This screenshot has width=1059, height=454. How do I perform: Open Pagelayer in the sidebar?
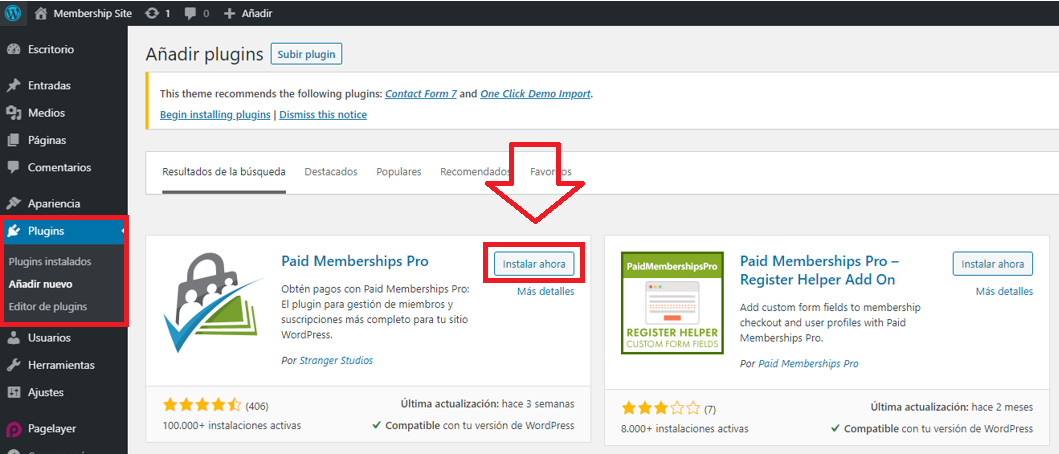tap(52, 429)
